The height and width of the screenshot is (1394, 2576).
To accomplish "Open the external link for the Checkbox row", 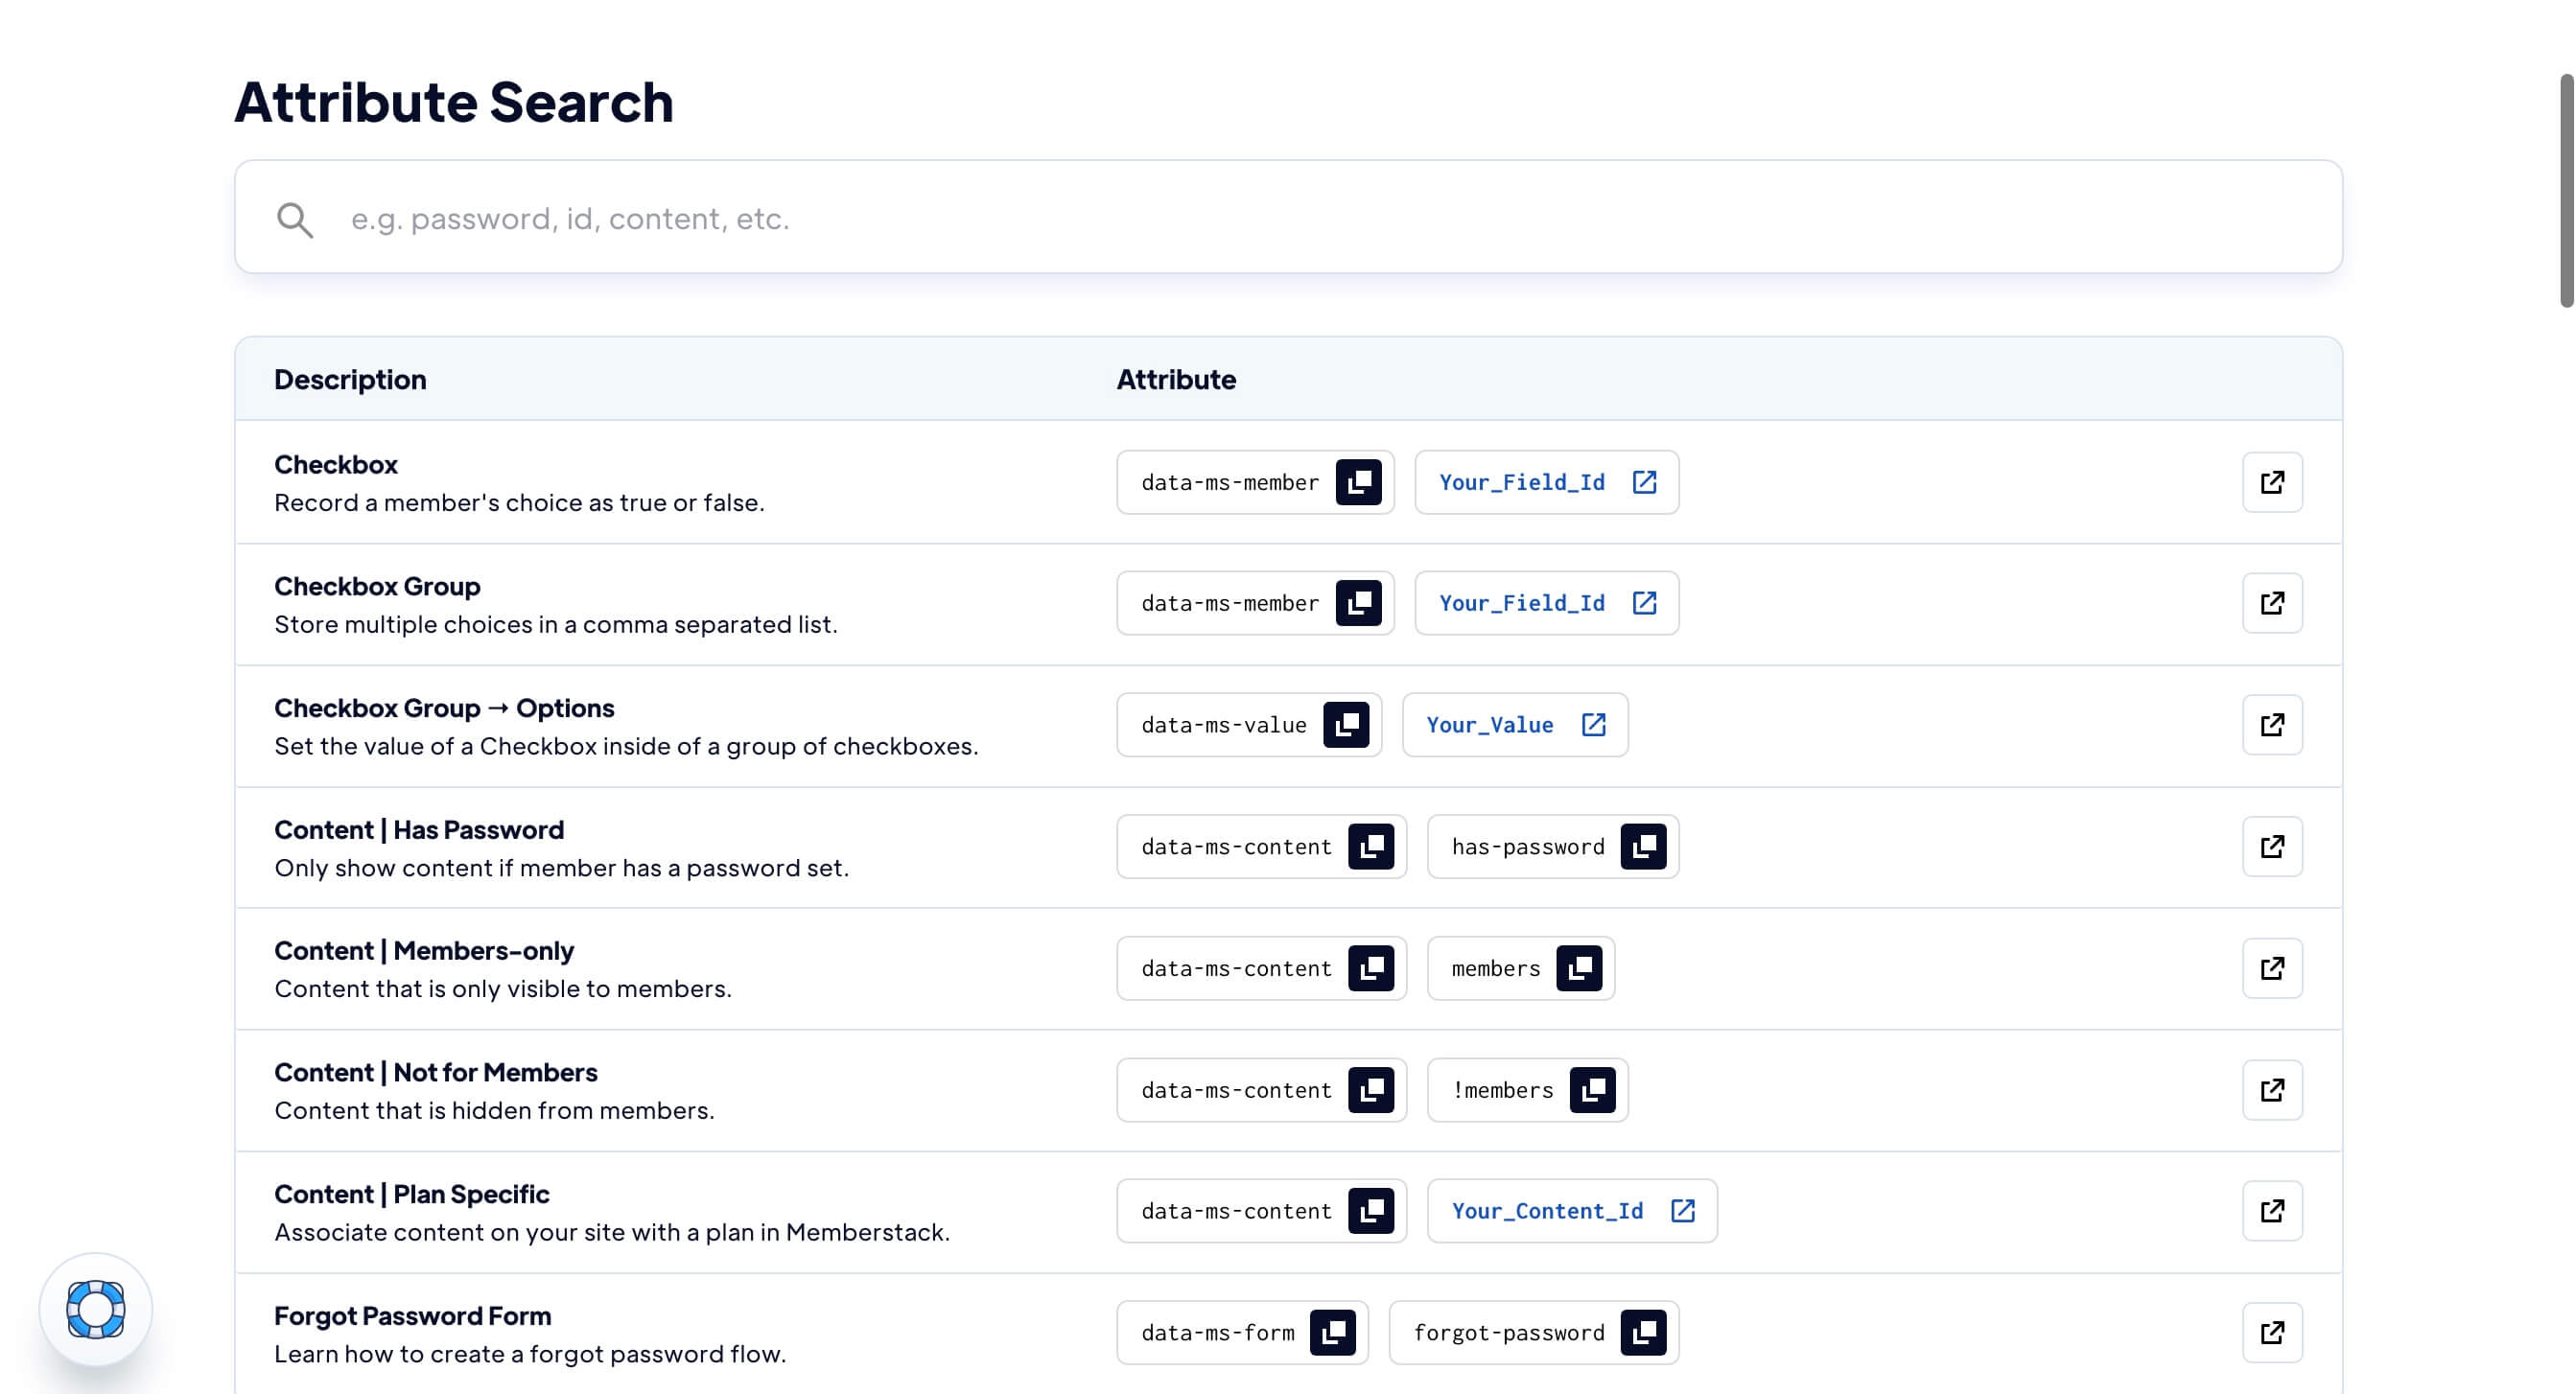I will [2273, 482].
